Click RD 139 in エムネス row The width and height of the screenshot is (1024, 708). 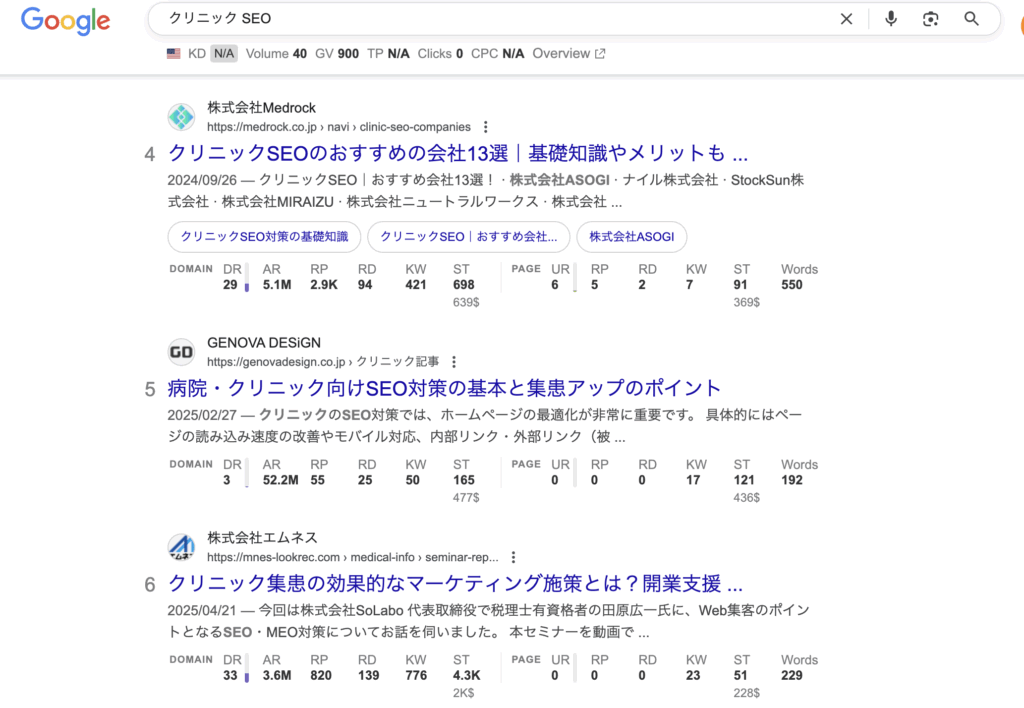[368, 675]
